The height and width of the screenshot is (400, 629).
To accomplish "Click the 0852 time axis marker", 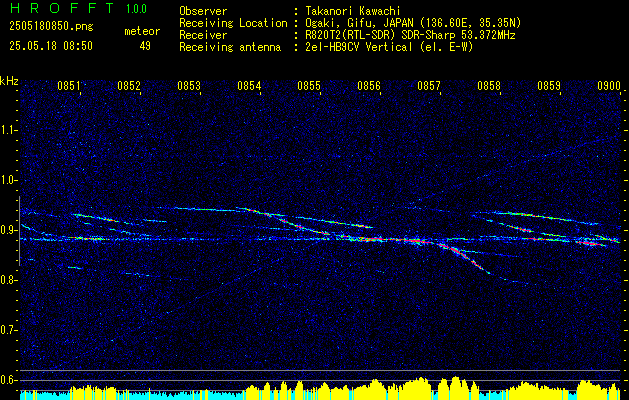I will pyautogui.click(x=129, y=86).
